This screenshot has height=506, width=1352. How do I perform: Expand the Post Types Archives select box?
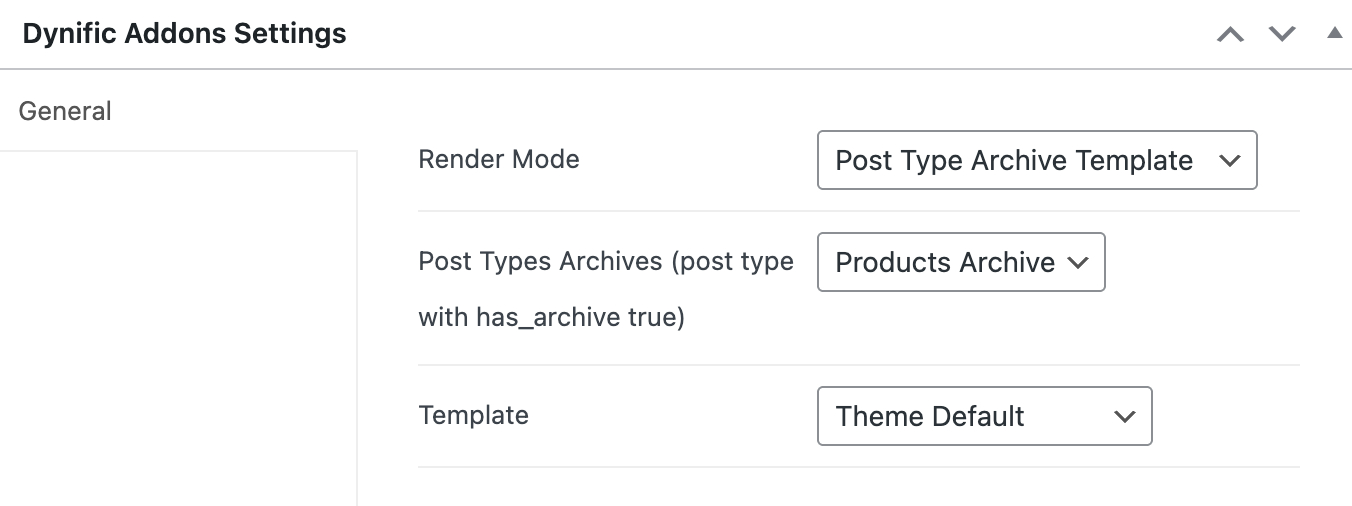click(960, 263)
